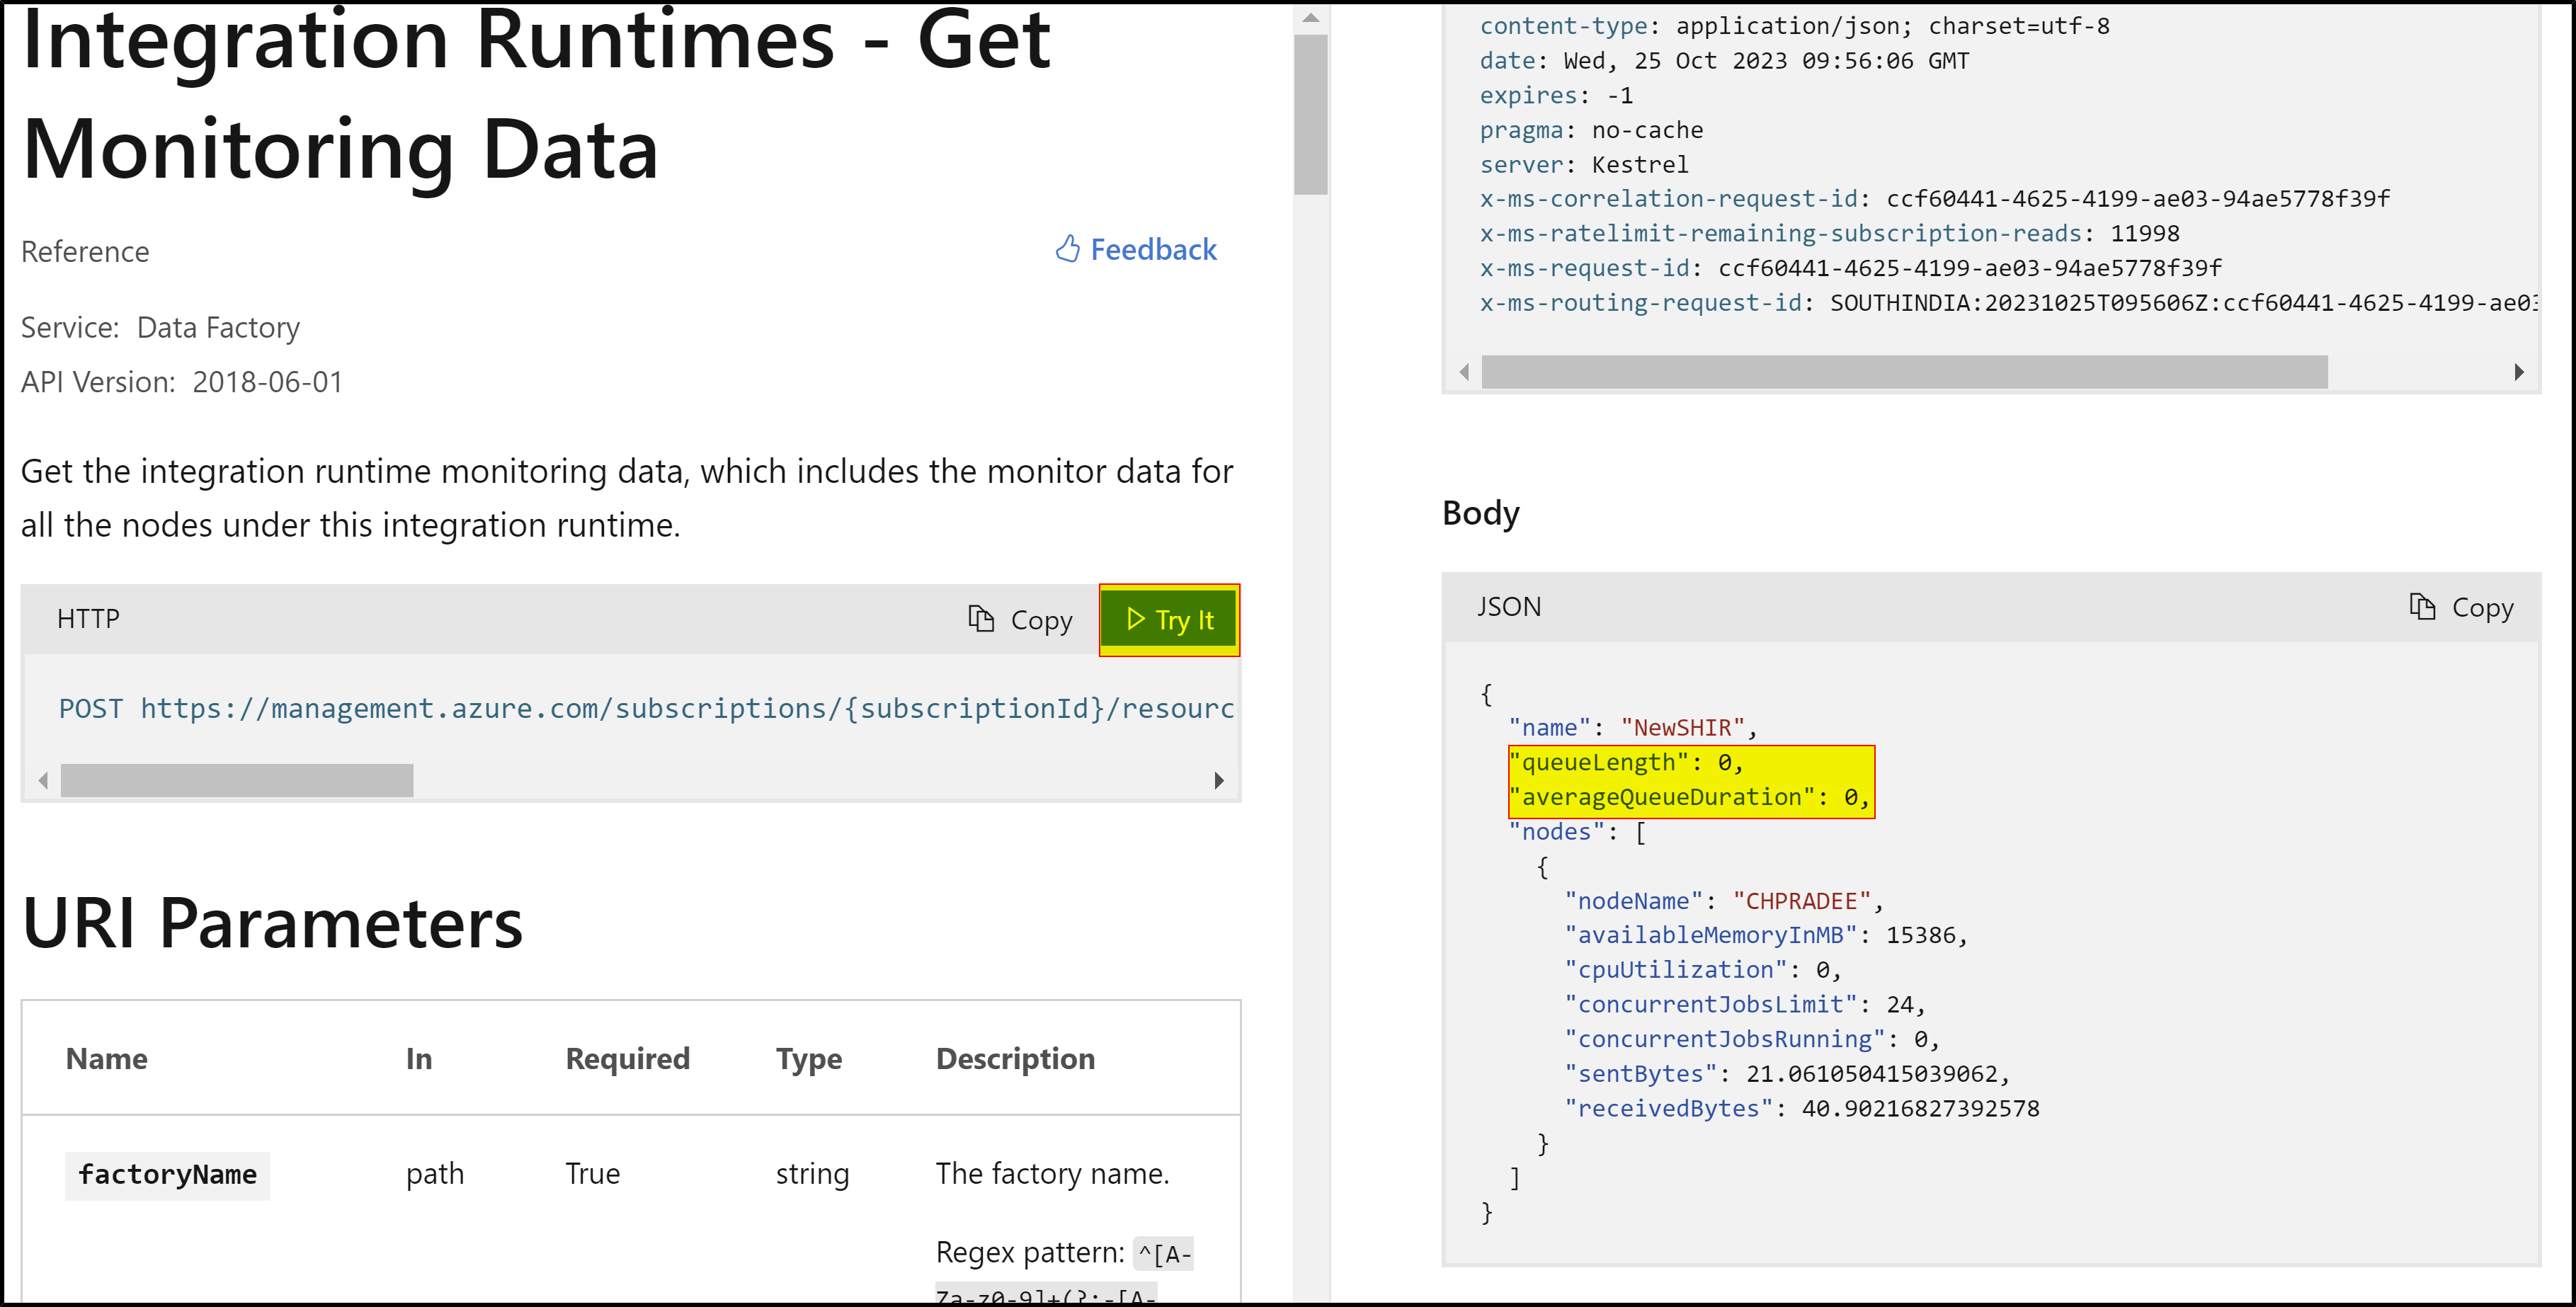Viewport: 2576px width, 1307px height.
Task: Click the date header line
Action: pos(1724,61)
